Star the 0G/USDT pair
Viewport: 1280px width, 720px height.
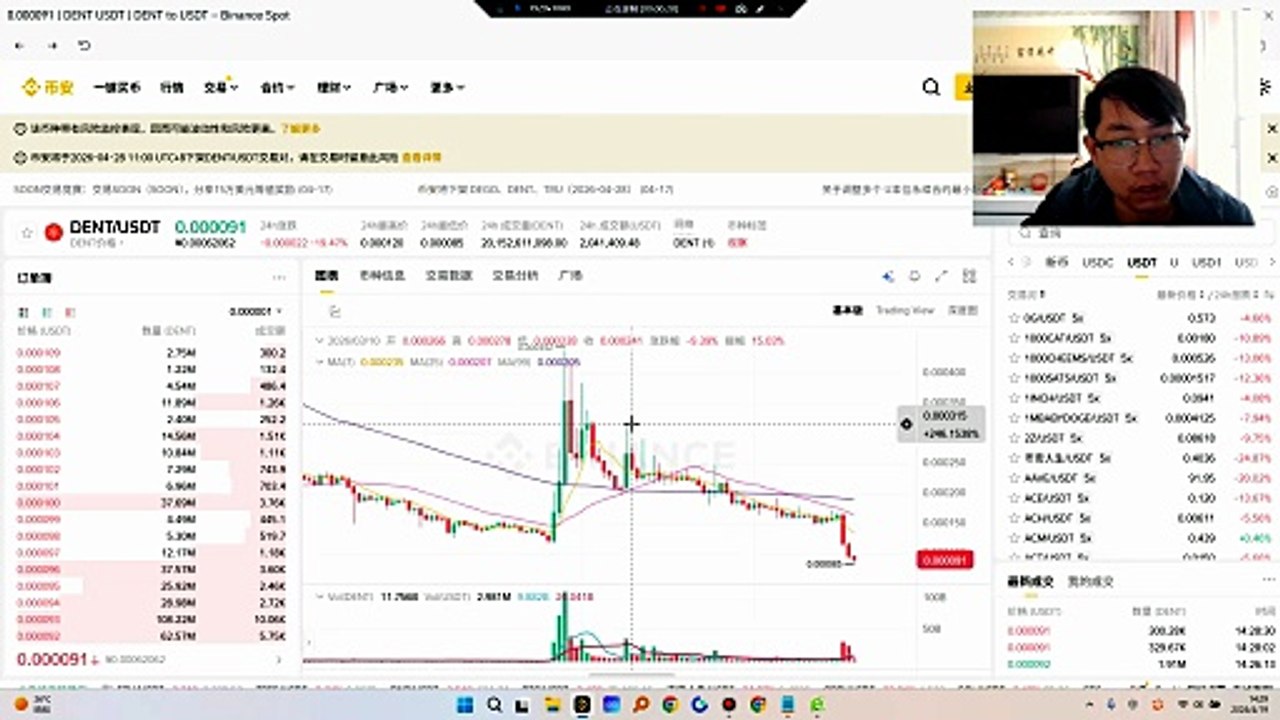click(1014, 318)
